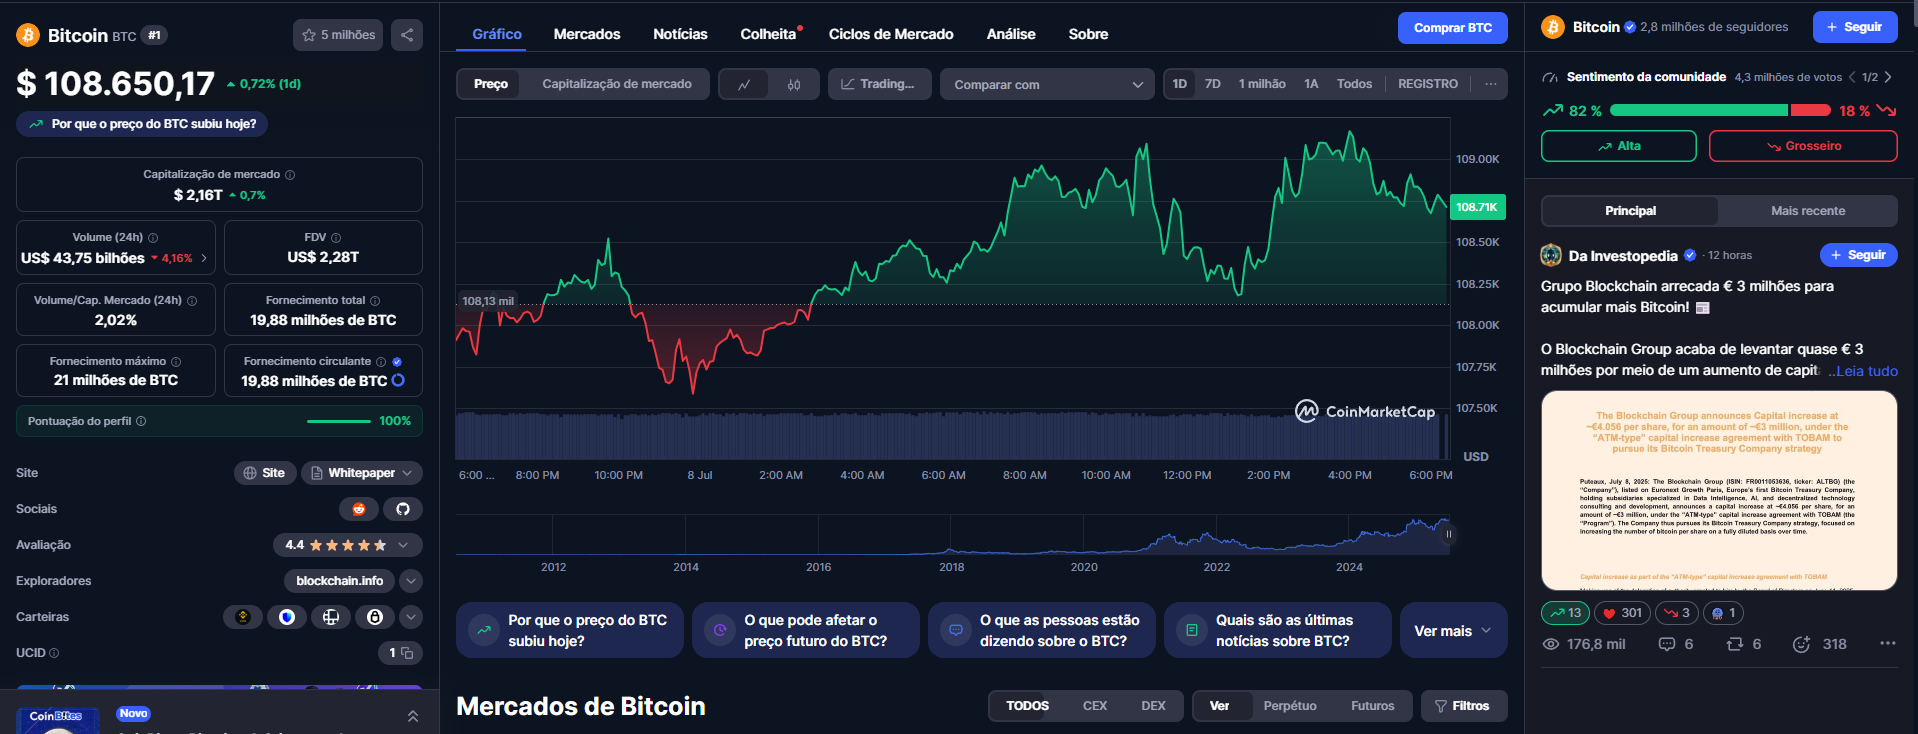Image resolution: width=1918 pixels, height=734 pixels.
Task: Expand Volume (24h) details arrow
Action: point(204,258)
